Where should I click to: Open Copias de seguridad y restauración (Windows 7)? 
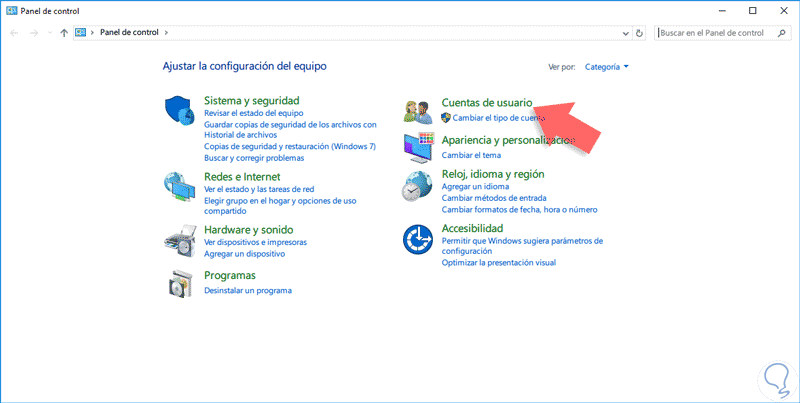click(x=290, y=146)
